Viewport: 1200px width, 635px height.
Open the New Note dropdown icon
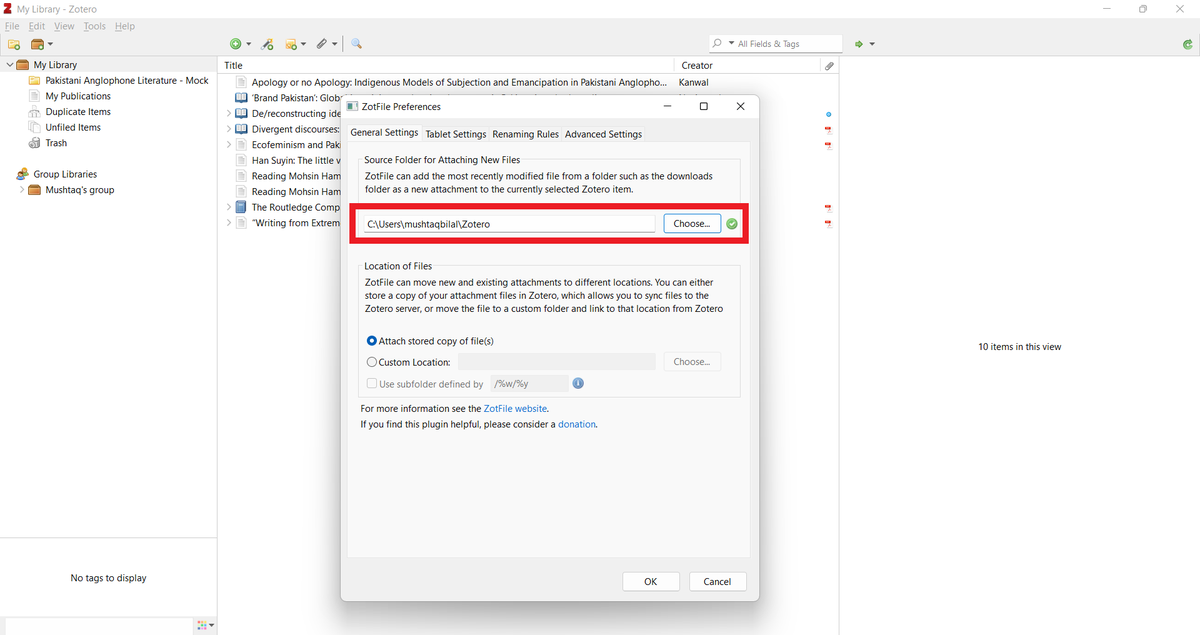click(295, 44)
